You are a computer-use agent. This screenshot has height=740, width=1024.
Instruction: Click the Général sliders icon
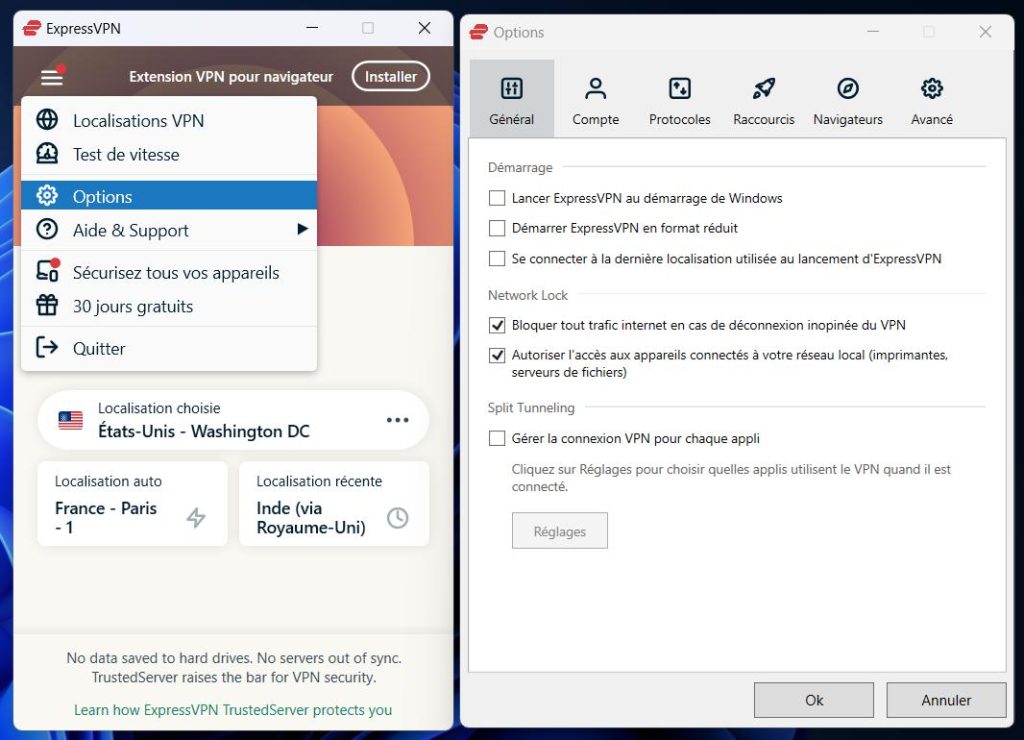511,88
